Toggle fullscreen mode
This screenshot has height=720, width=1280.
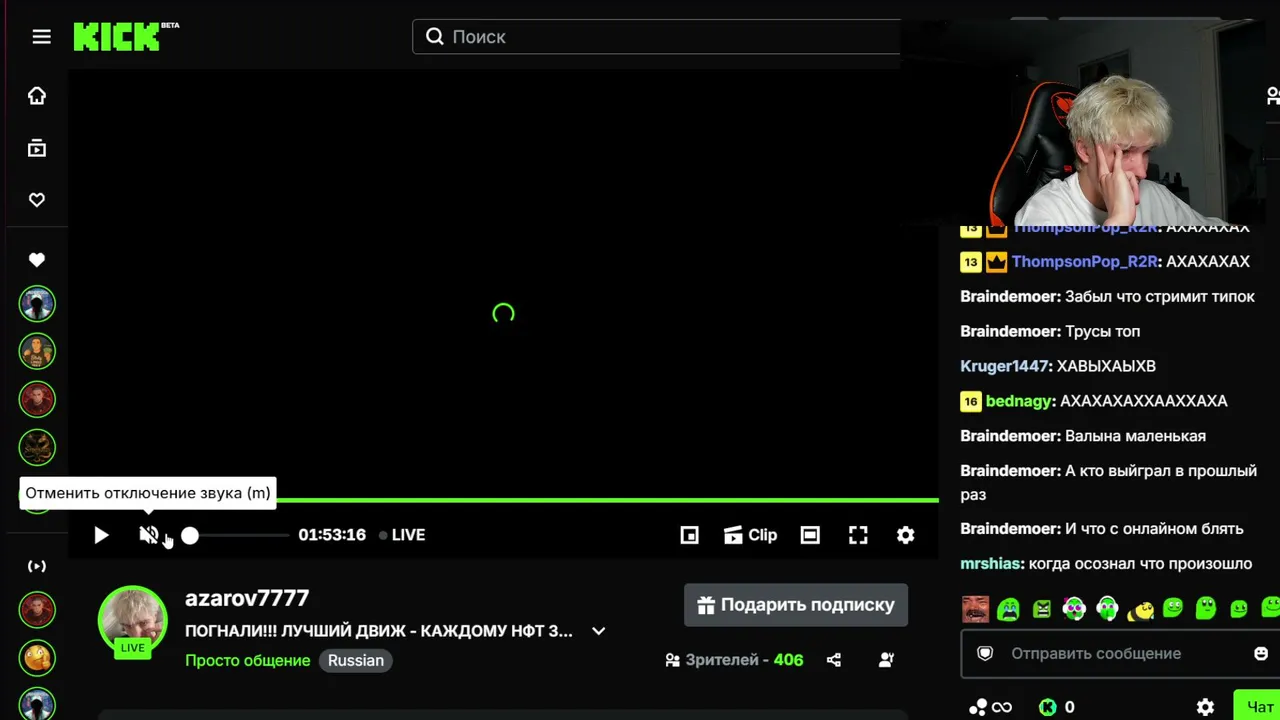pos(858,535)
